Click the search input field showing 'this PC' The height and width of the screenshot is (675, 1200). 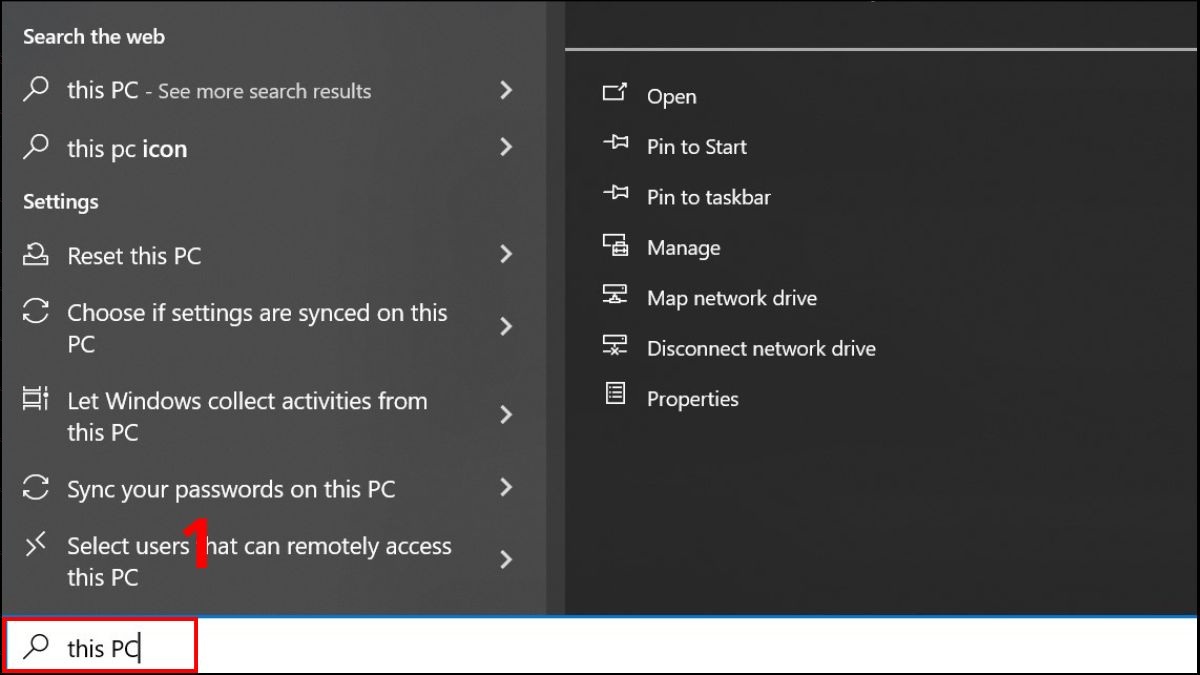pyautogui.click(x=104, y=646)
